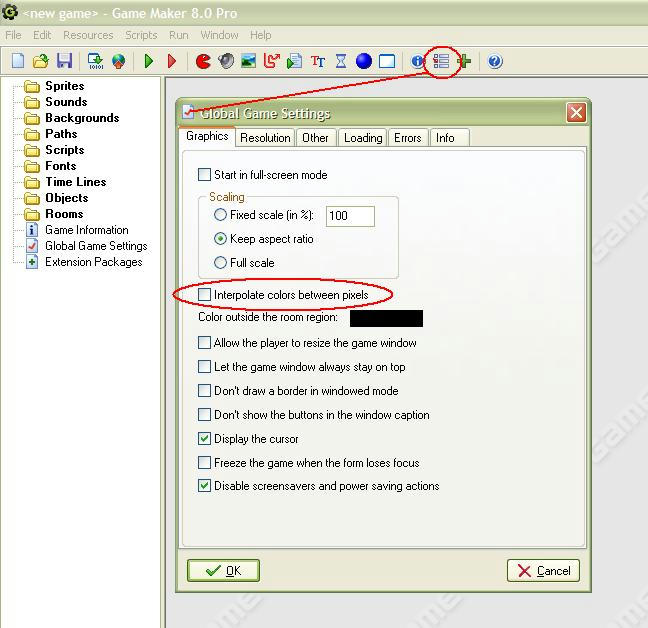
Task: Click the fixed scale percentage field
Action: click(x=350, y=216)
